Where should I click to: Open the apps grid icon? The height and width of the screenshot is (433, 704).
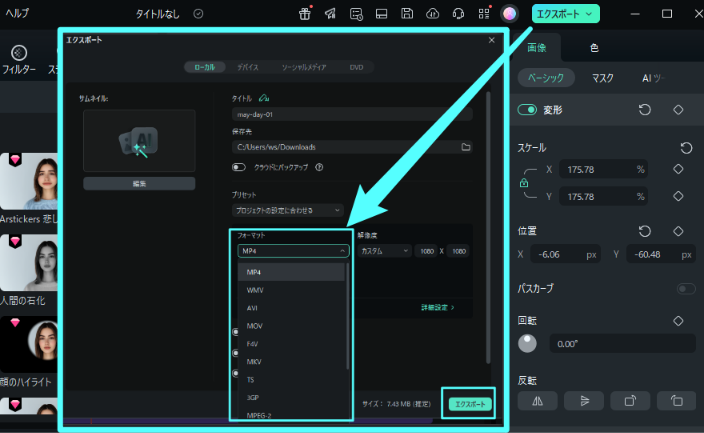484,14
